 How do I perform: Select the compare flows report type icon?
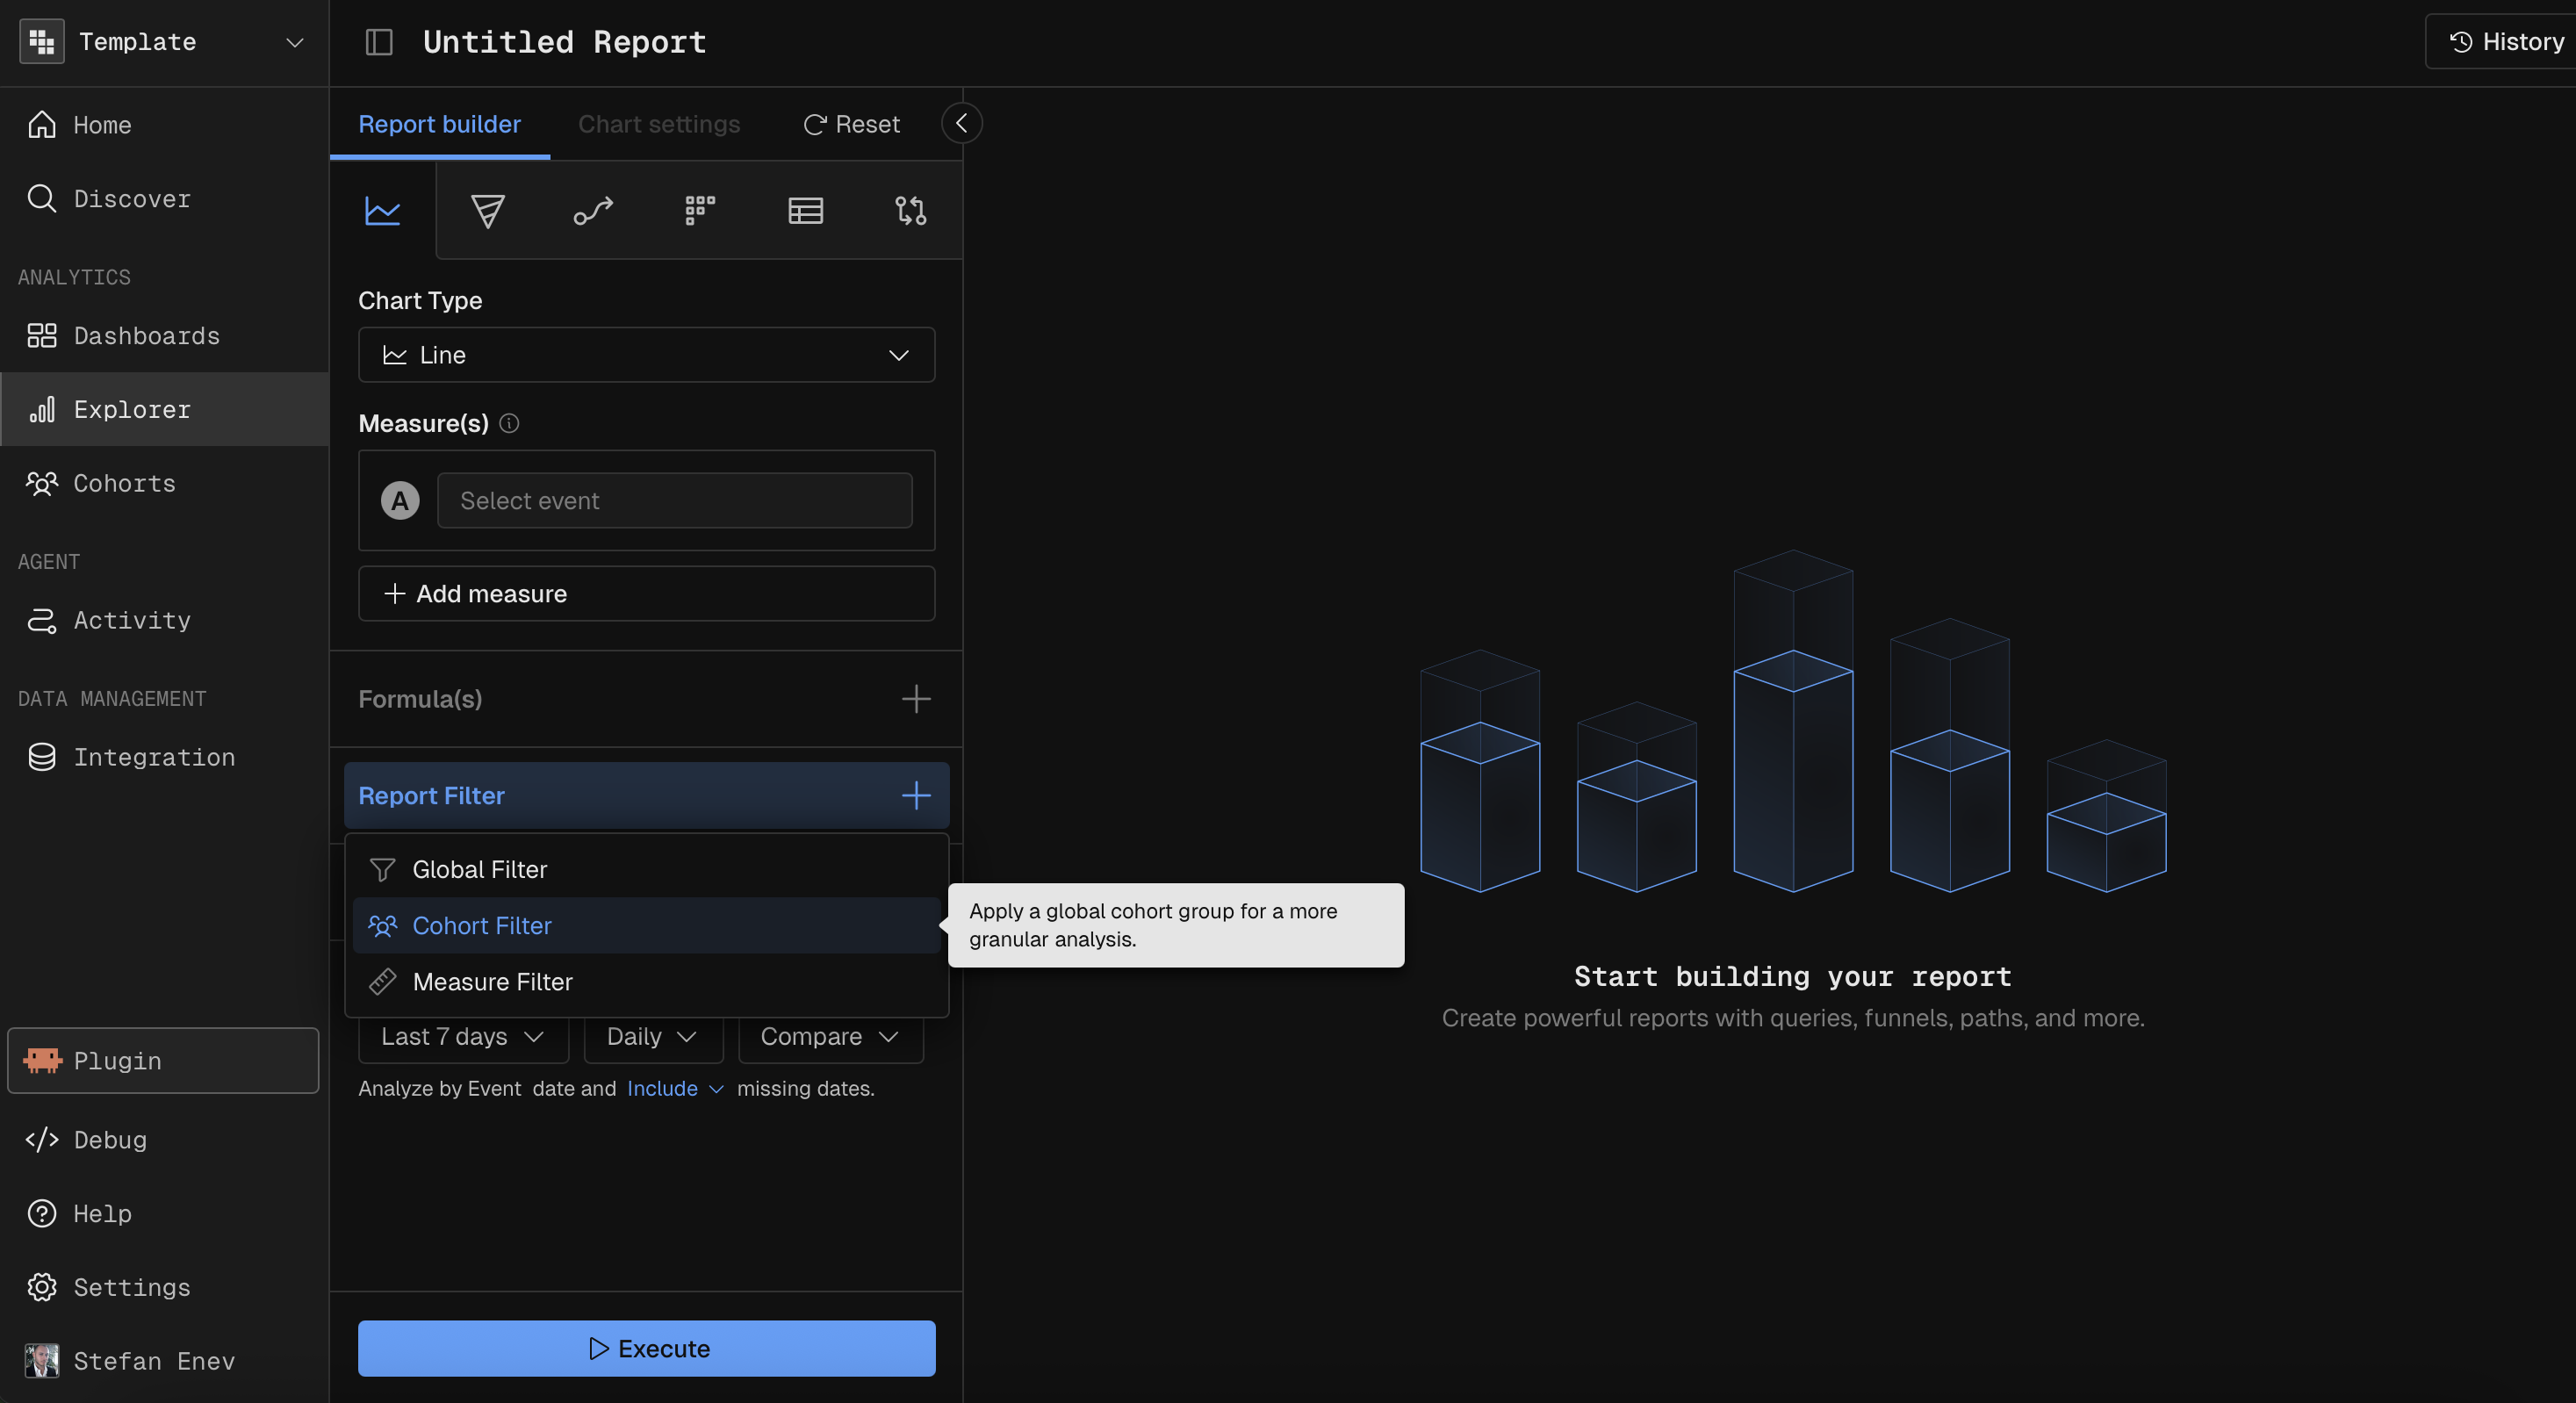911,211
